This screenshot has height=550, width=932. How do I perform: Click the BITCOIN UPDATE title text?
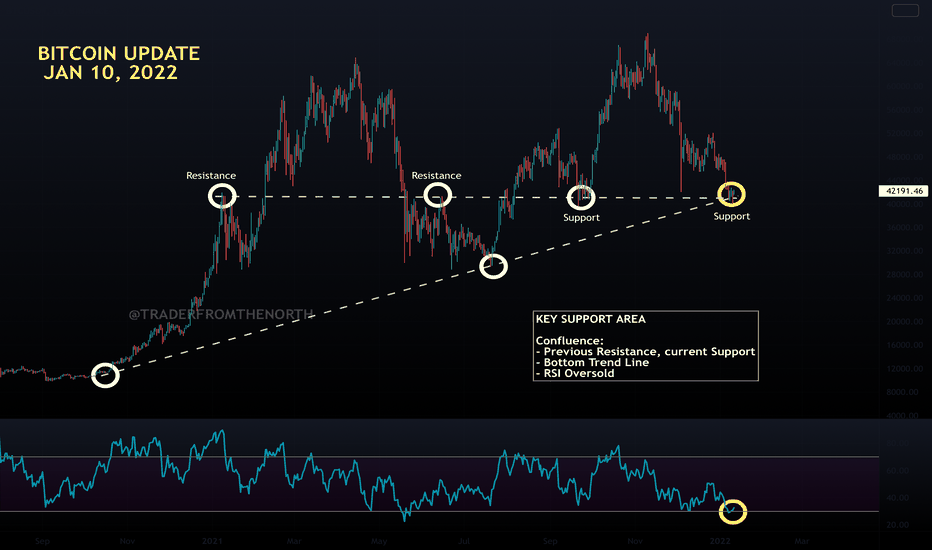[119, 54]
